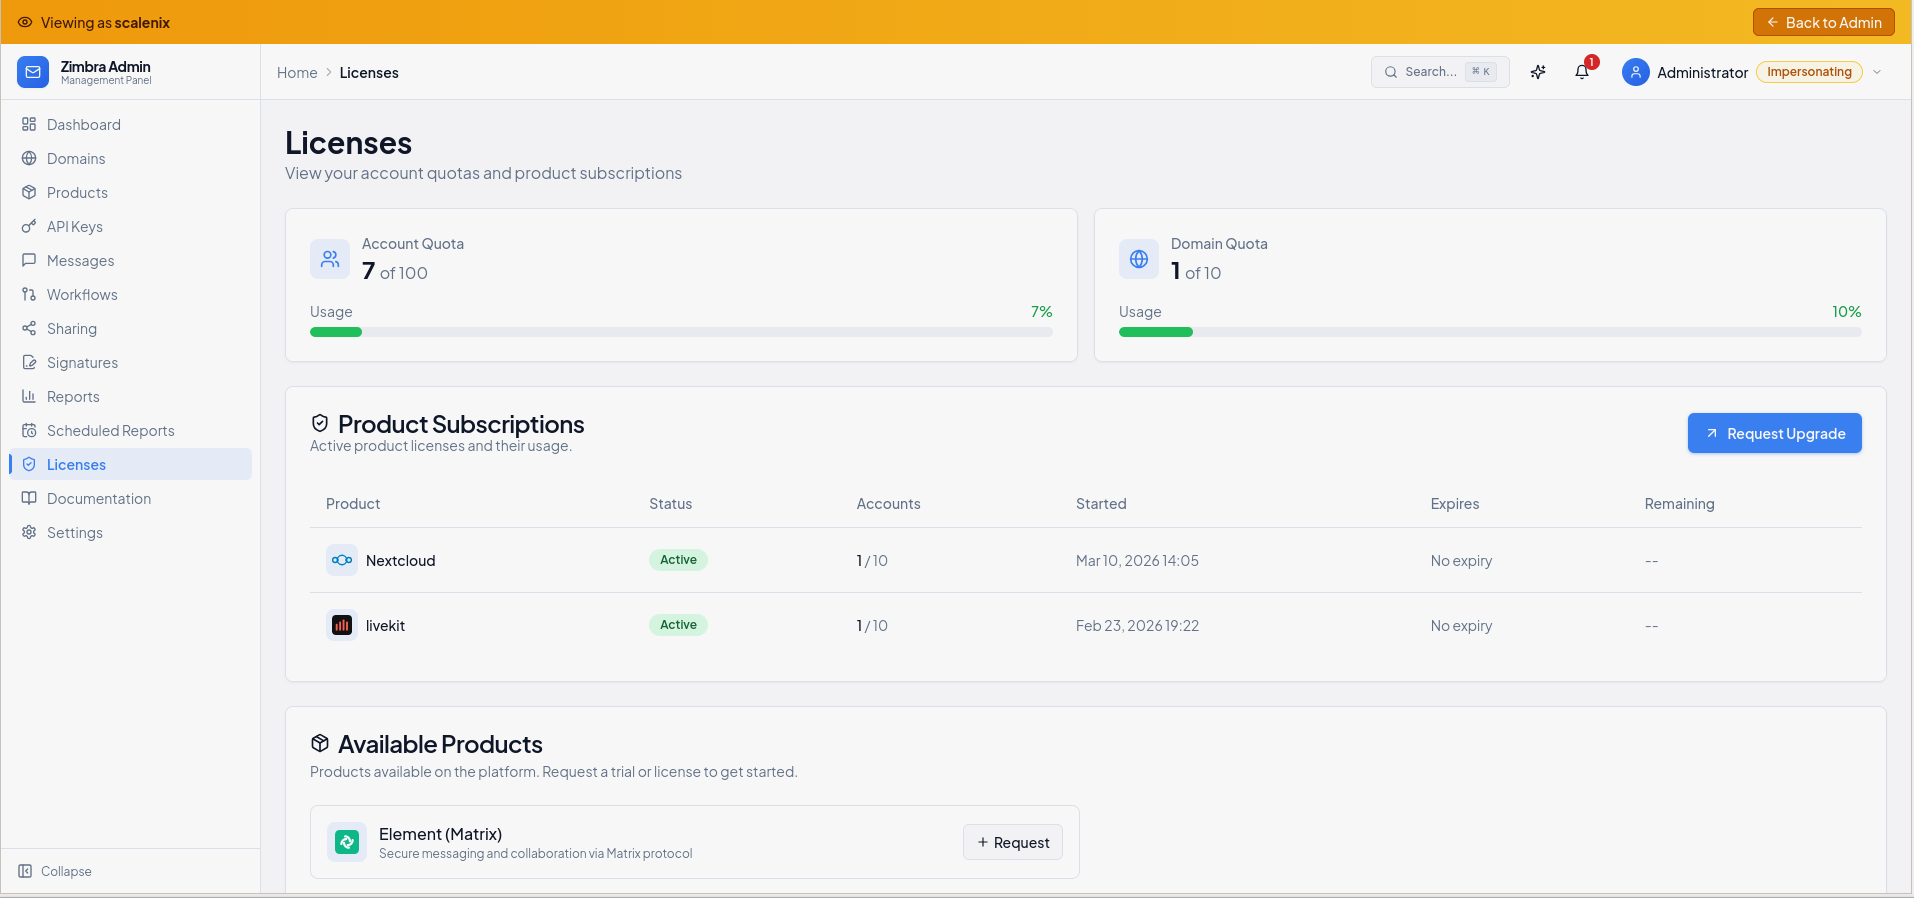Click Back to Admin button
1914x898 pixels.
(1823, 22)
